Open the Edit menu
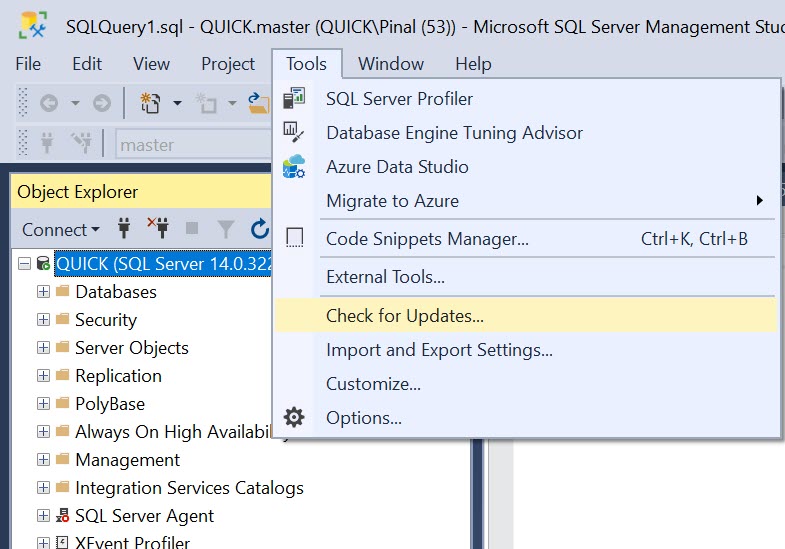Viewport: 785px width, 549px height. (87, 64)
